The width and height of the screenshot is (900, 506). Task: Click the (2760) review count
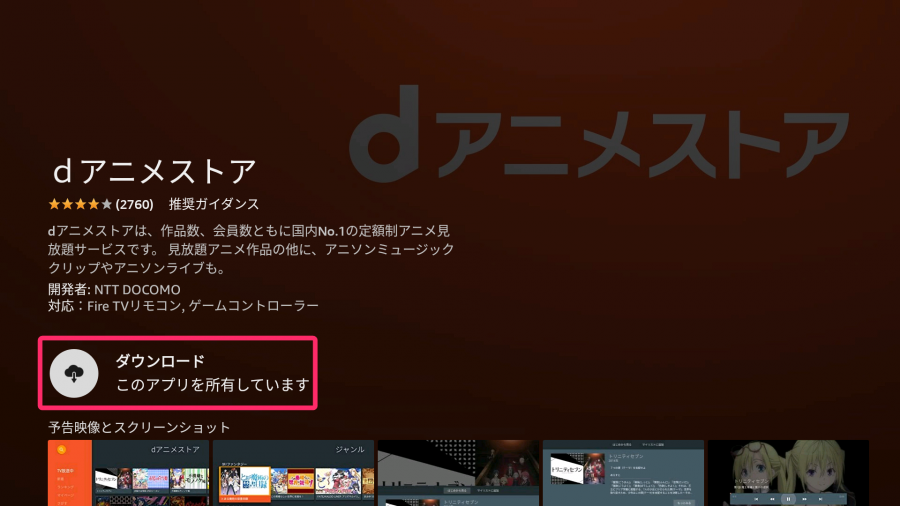[134, 204]
